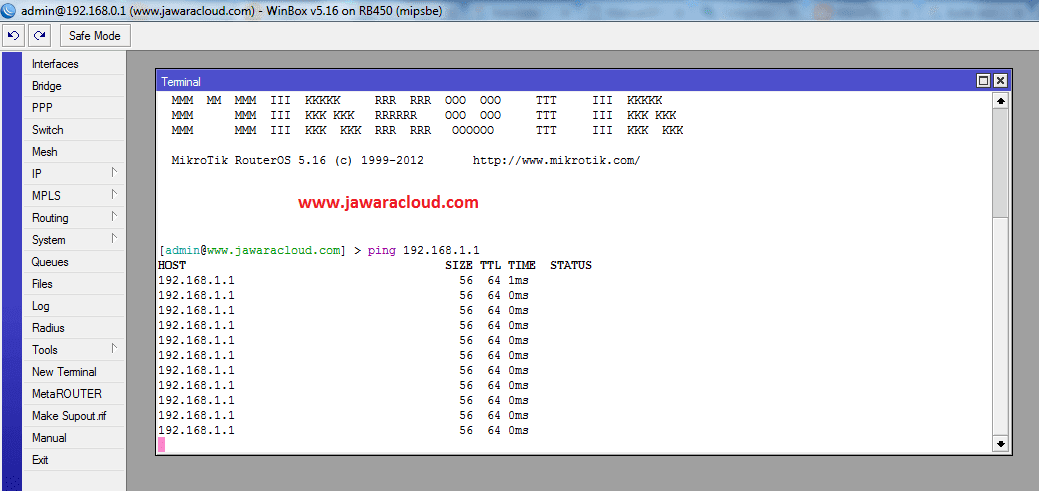Open the Interfaces menu
The width and height of the screenshot is (1039, 491).
[74, 64]
